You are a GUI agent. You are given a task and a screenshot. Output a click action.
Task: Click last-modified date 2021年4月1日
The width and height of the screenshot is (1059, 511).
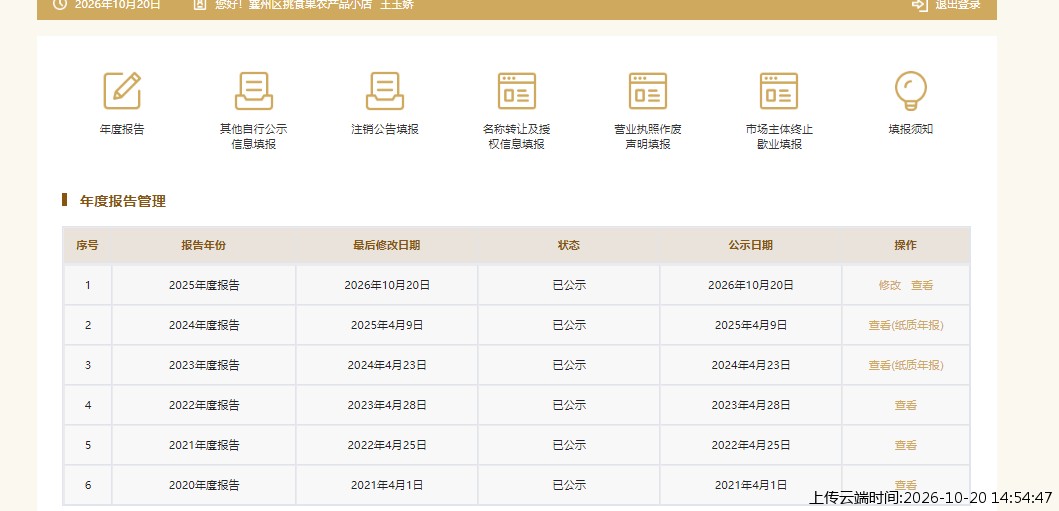[x=387, y=485]
